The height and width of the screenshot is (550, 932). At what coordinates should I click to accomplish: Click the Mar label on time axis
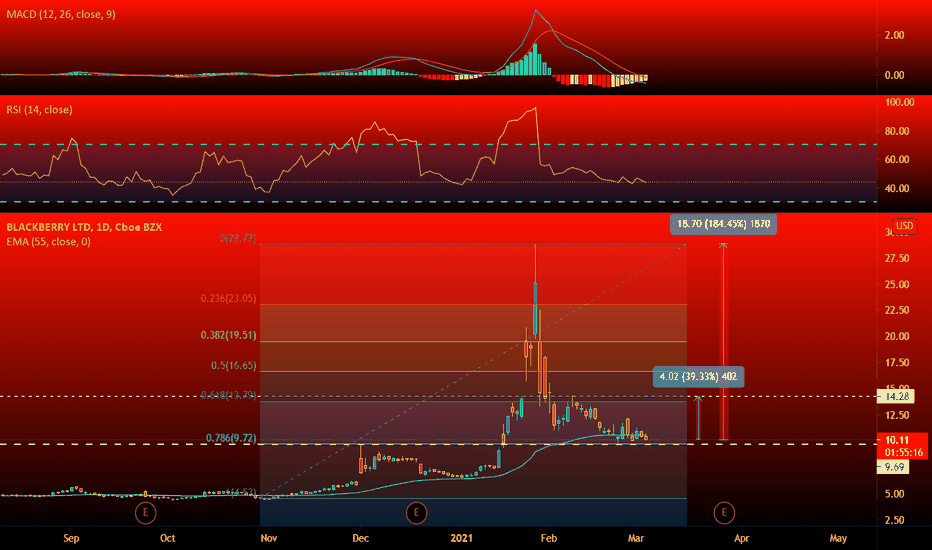pos(636,538)
